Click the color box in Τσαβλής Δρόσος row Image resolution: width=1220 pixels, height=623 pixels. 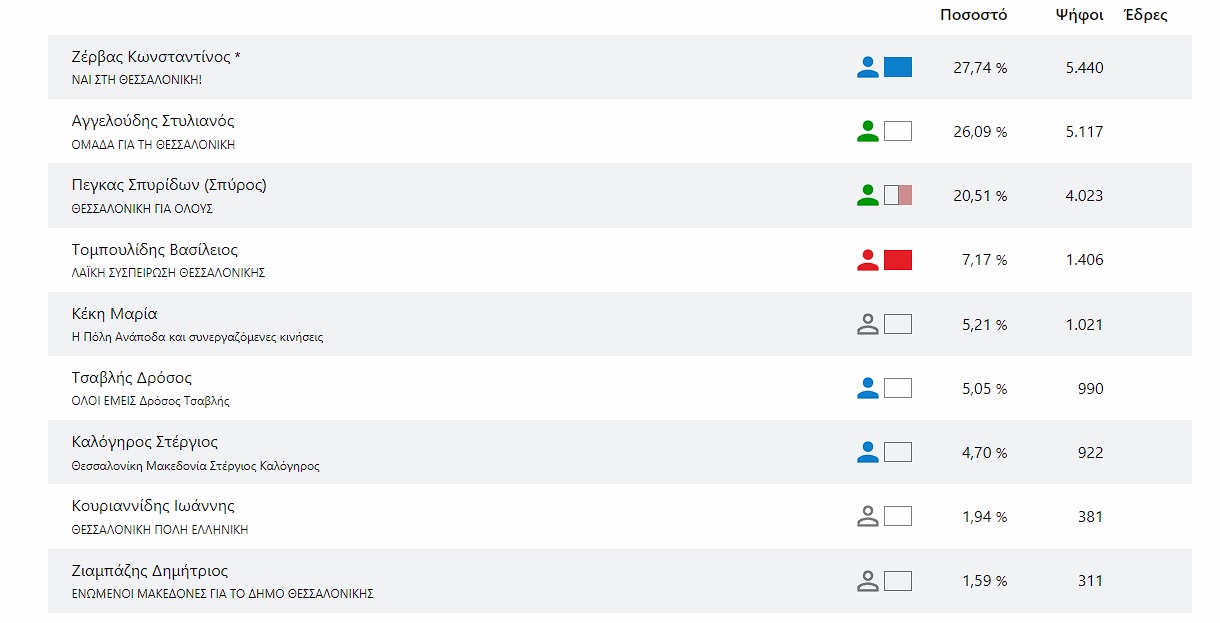tap(898, 388)
